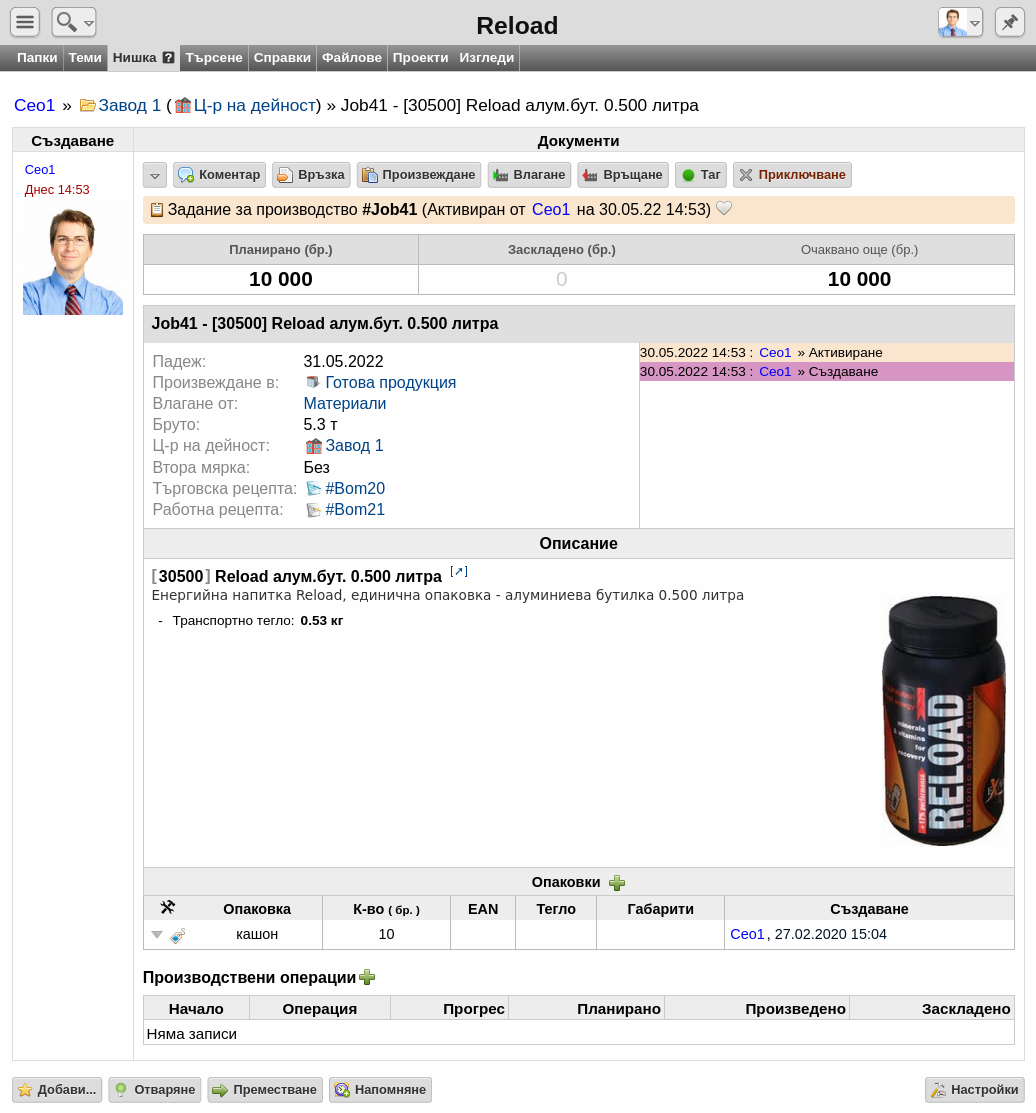Click the tools icon in the packaging table header

[167, 907]
